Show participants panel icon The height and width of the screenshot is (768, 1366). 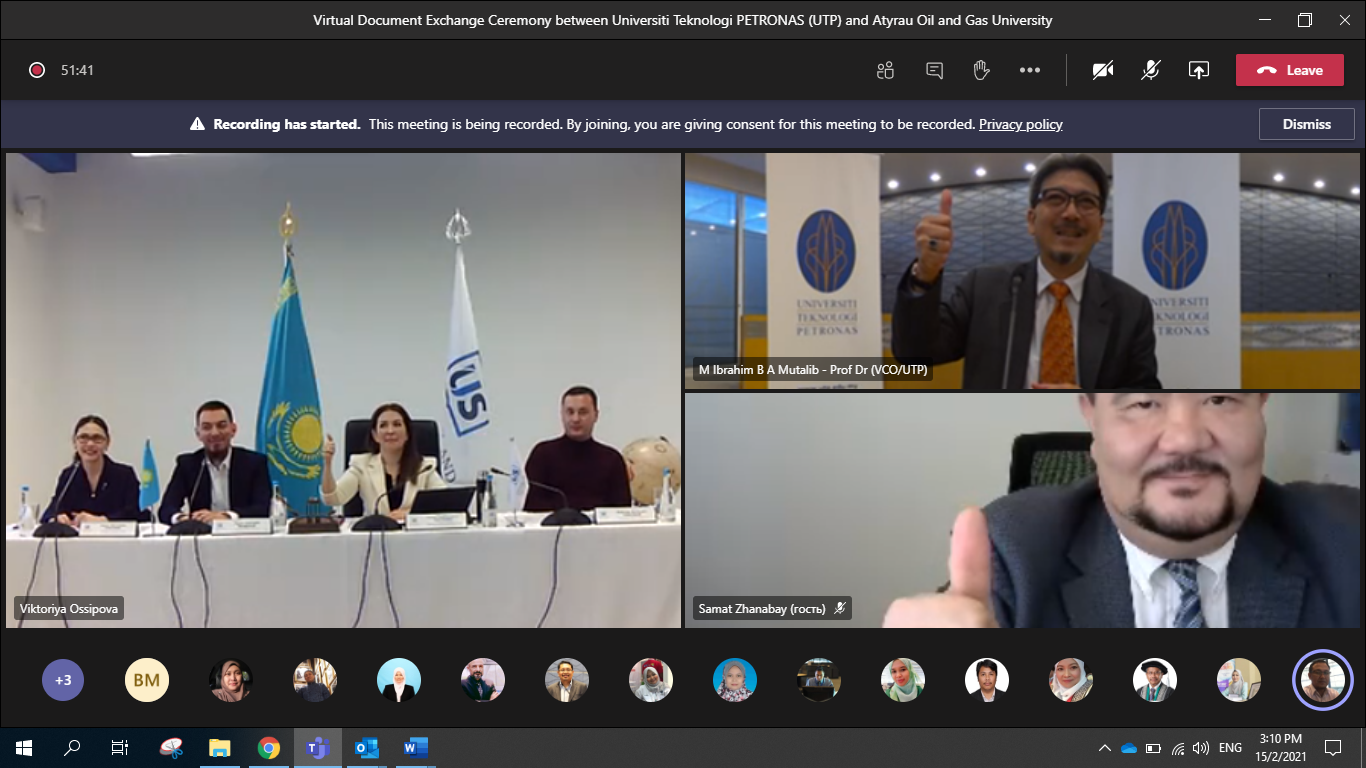pos(885,70)
